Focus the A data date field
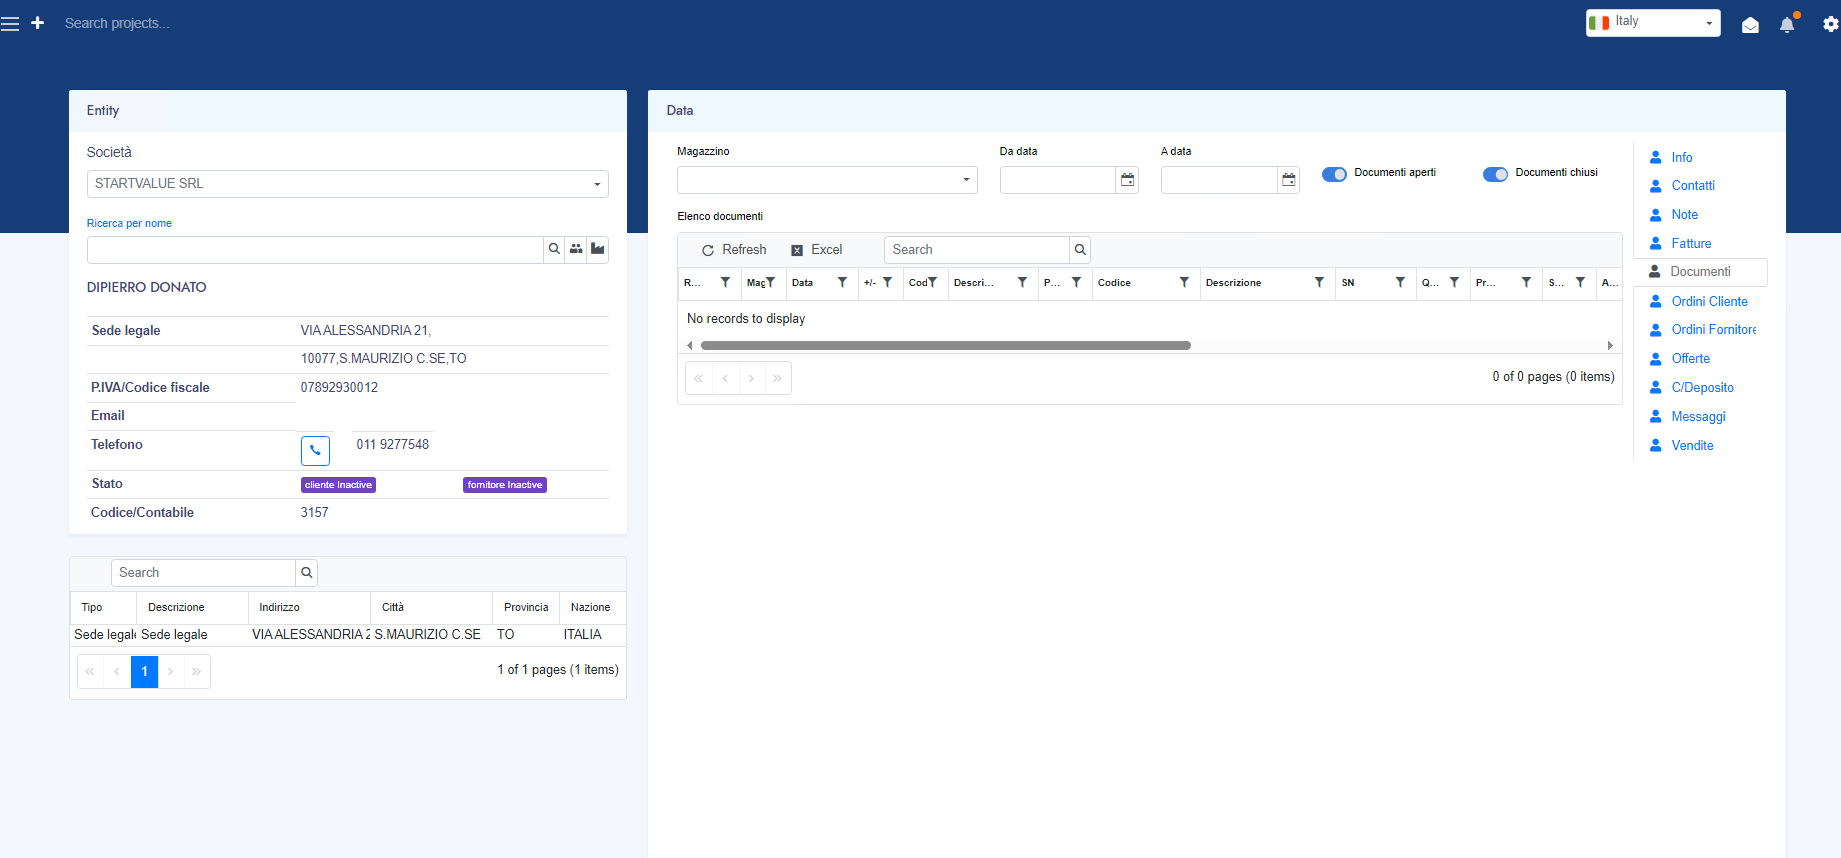Image resolution: width=1841 pixels, height=858 pixels. click(1219, 180)
